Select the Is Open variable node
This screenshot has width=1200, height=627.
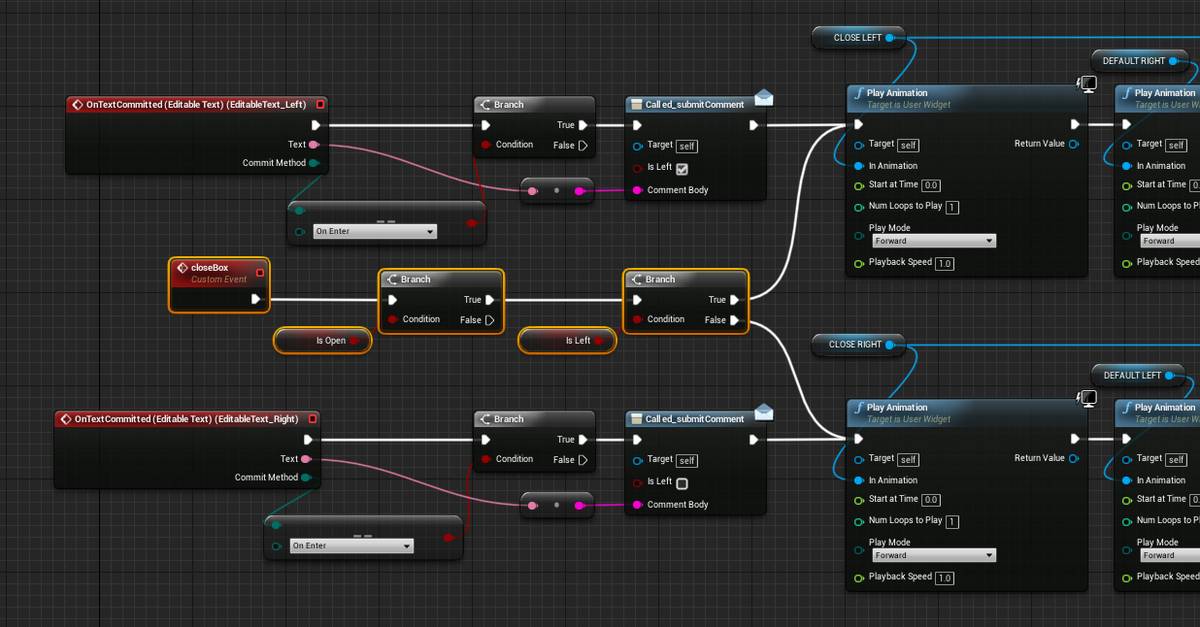click(x=322, y=341)
